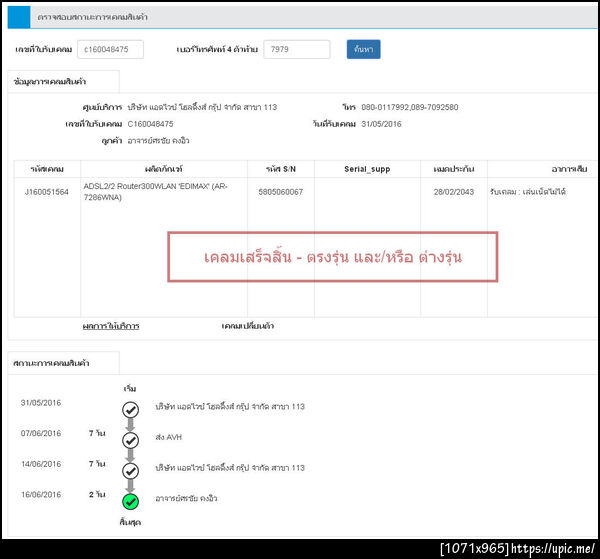Click the check icon dated 14/06/2016
Viewport: 600px width, 559px height.
click(130, 471)
